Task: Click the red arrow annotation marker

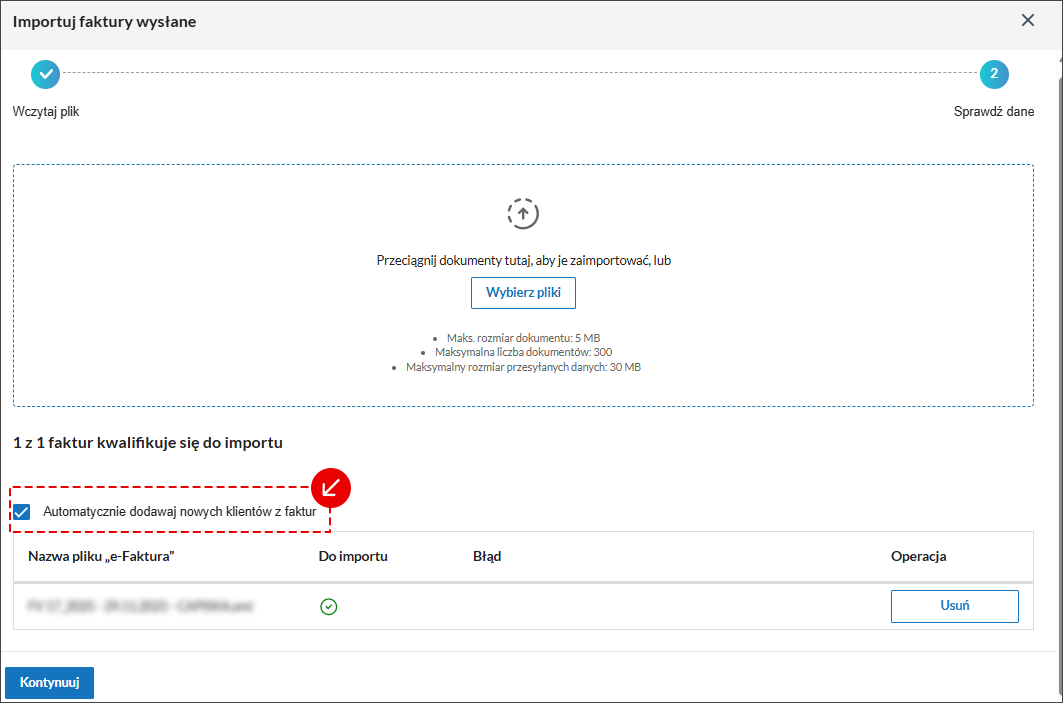Action: click(x=331, y=488)
